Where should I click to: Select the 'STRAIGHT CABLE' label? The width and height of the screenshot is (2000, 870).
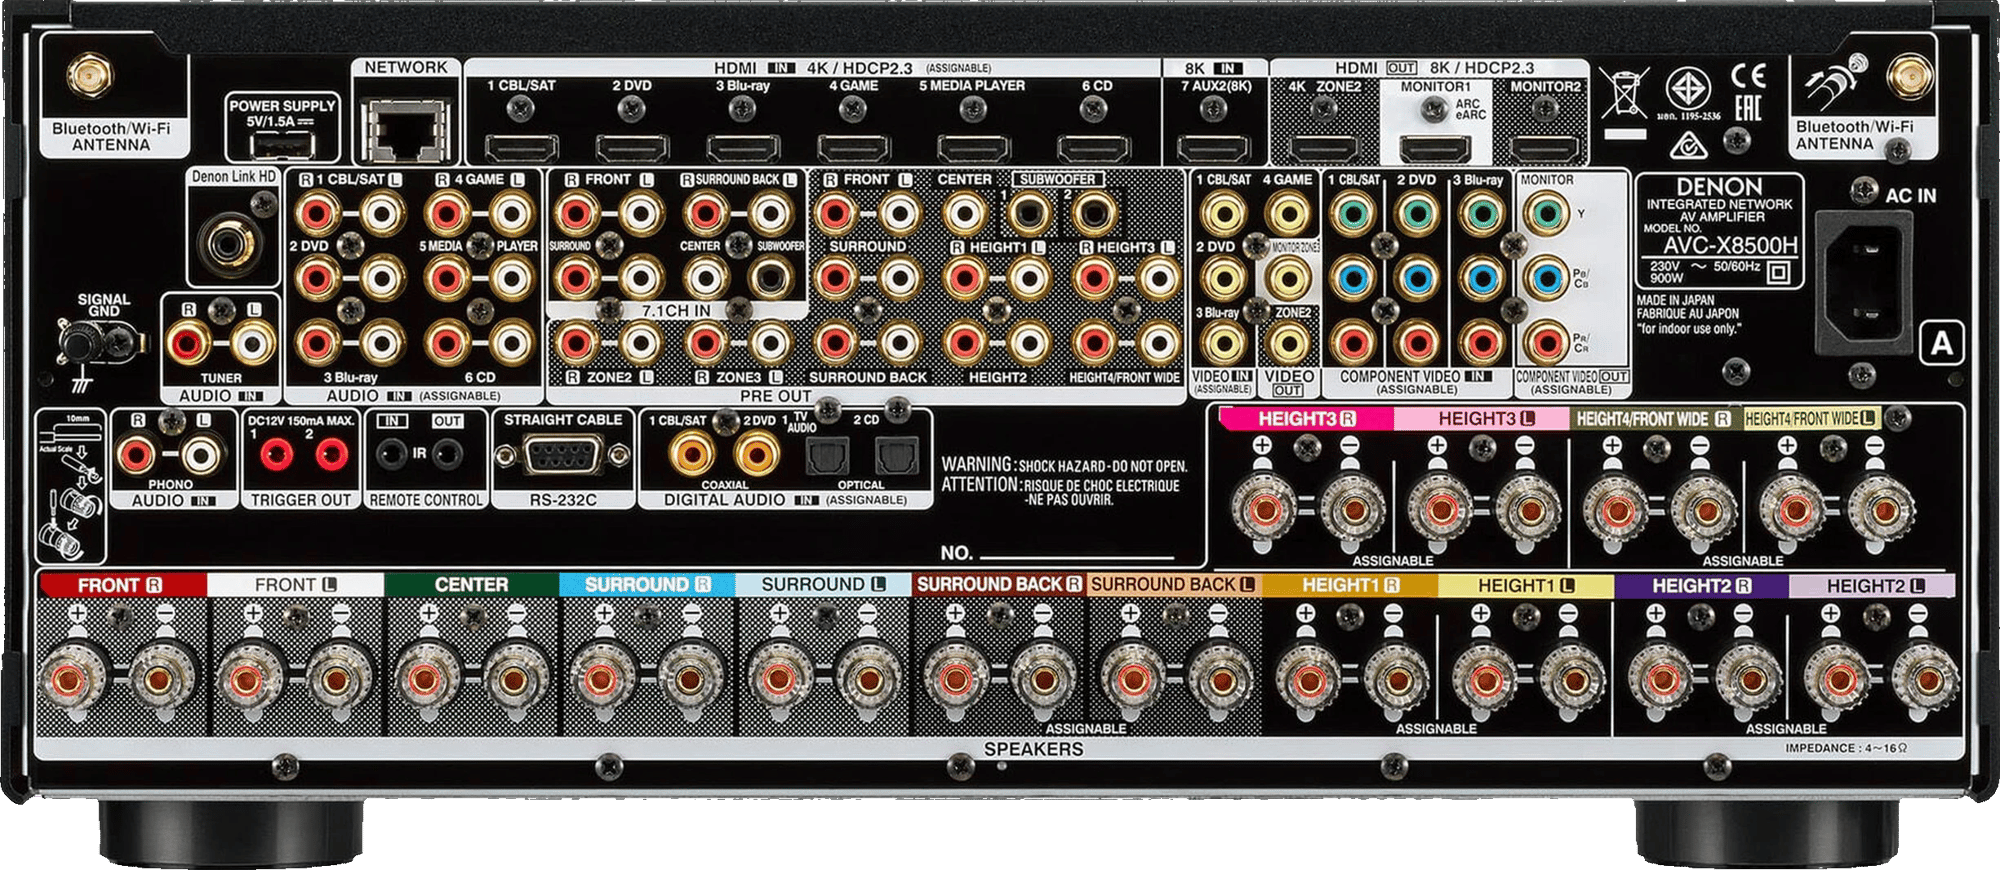tap(563, 420)
